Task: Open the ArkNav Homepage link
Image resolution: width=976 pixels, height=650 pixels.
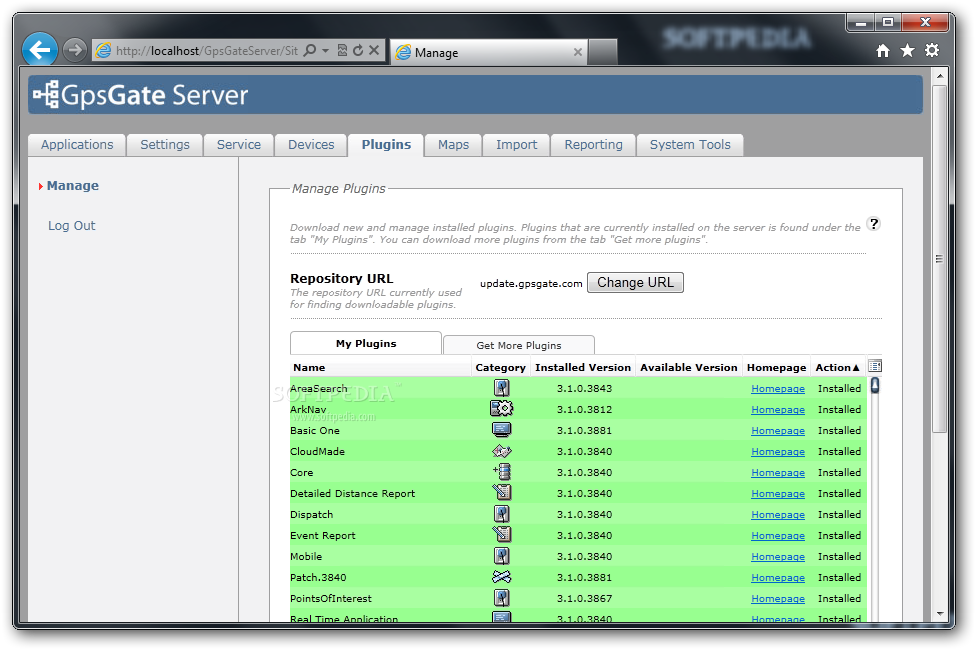Action: pos(778,410)
